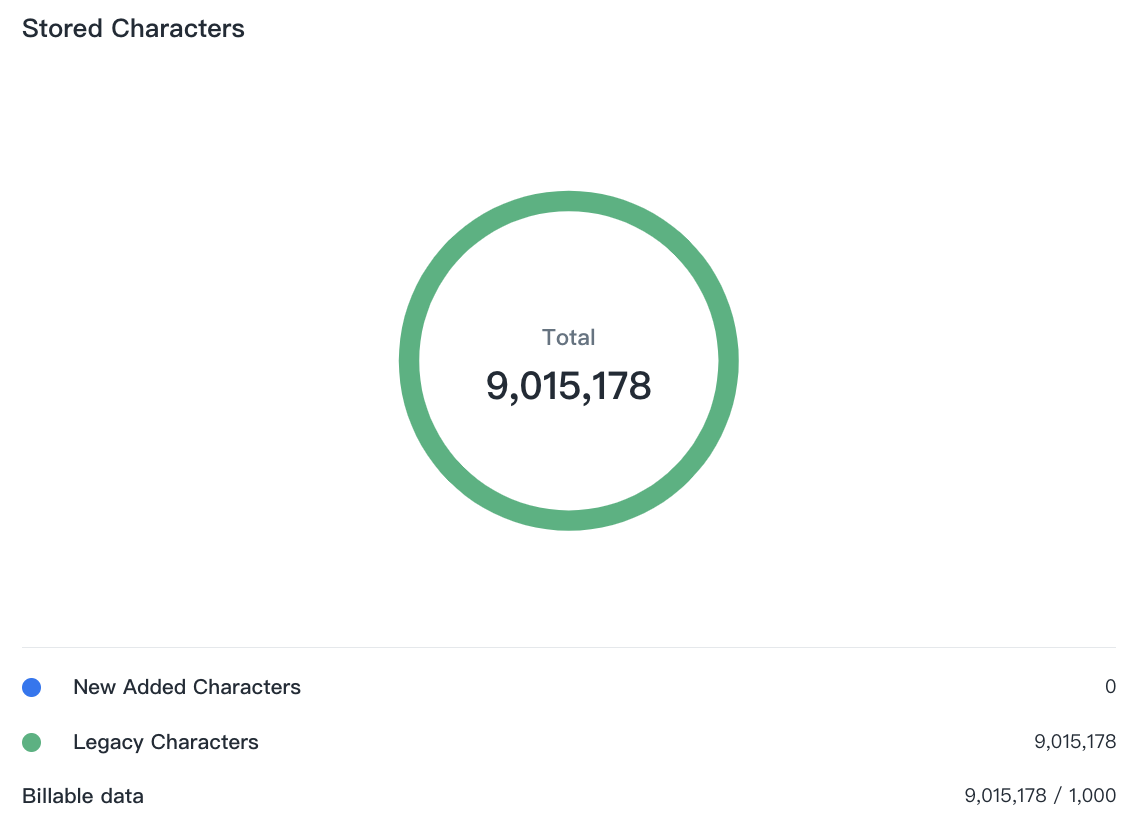Click the 9,015,178 used figure in Billable data

pos(1005,797)
